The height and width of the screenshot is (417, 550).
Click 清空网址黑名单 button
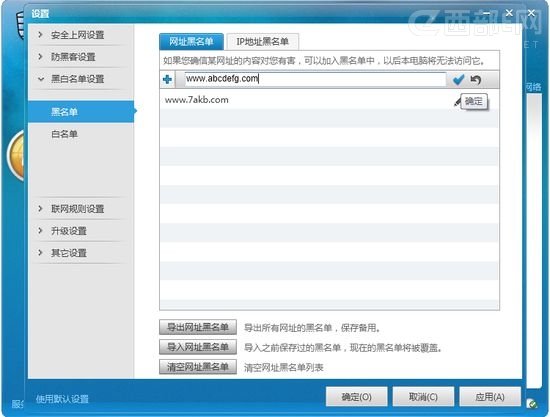(x=198, y=367)
